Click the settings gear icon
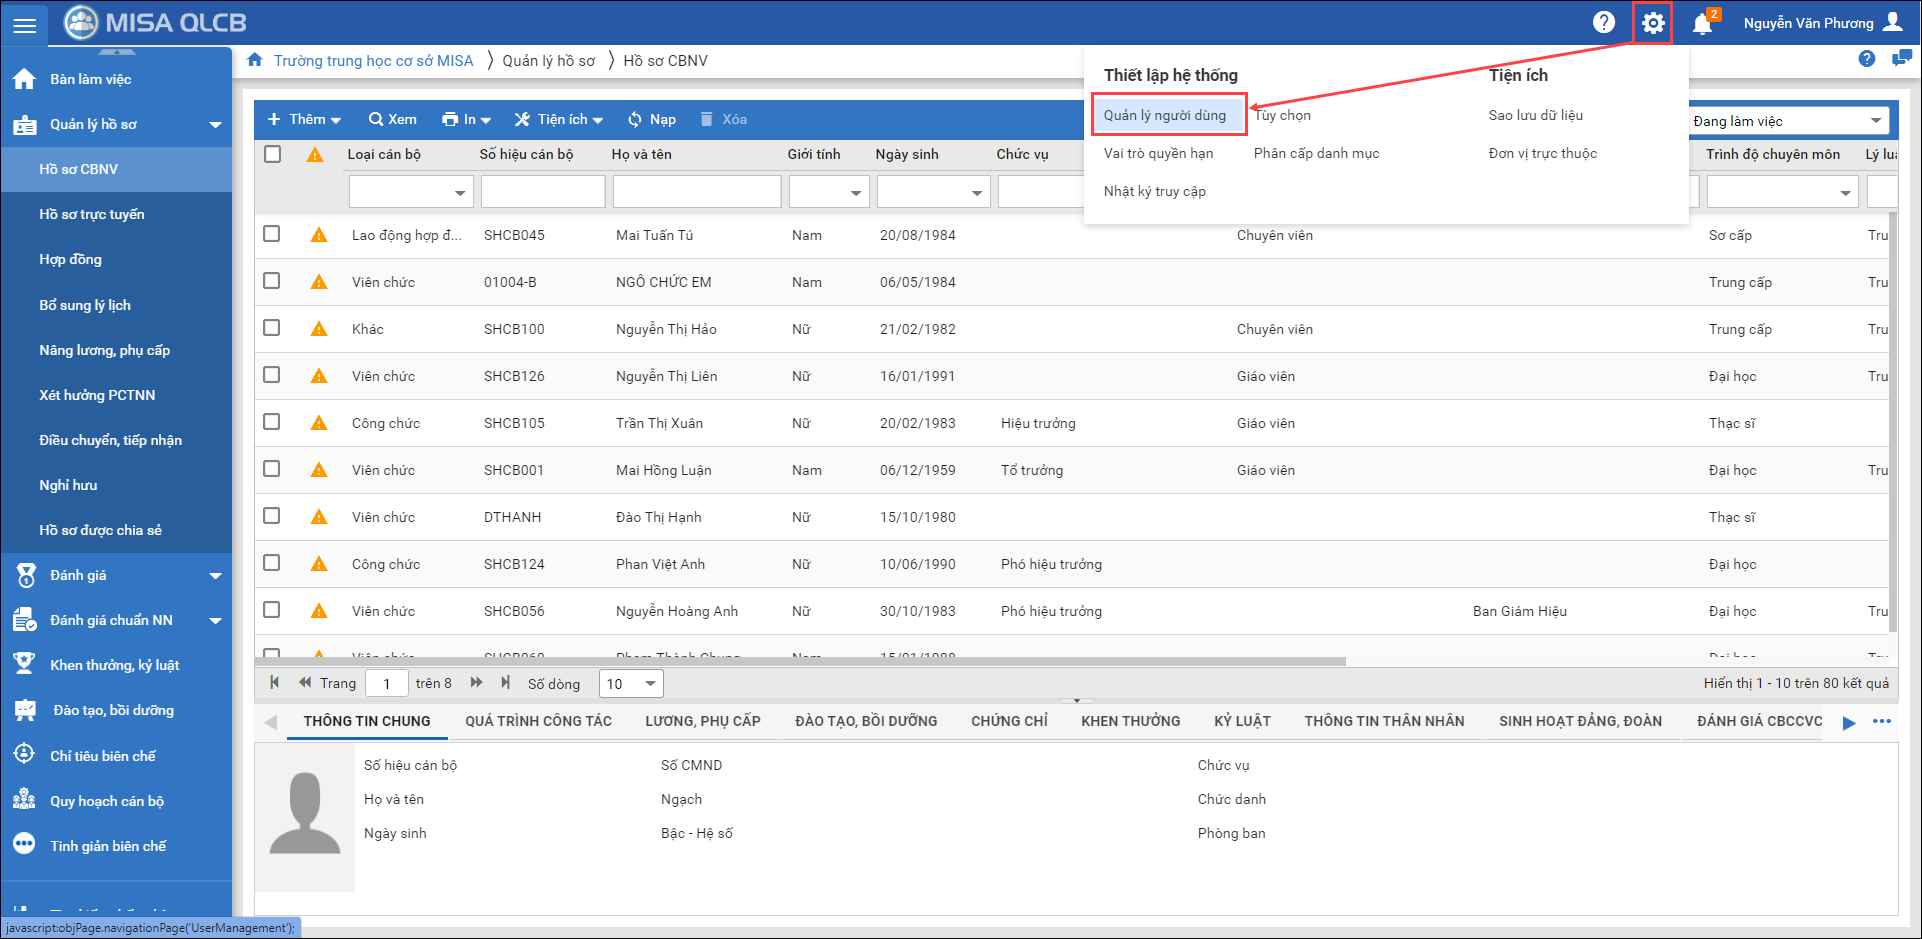1922x939 pixels. click(1653, 22)
